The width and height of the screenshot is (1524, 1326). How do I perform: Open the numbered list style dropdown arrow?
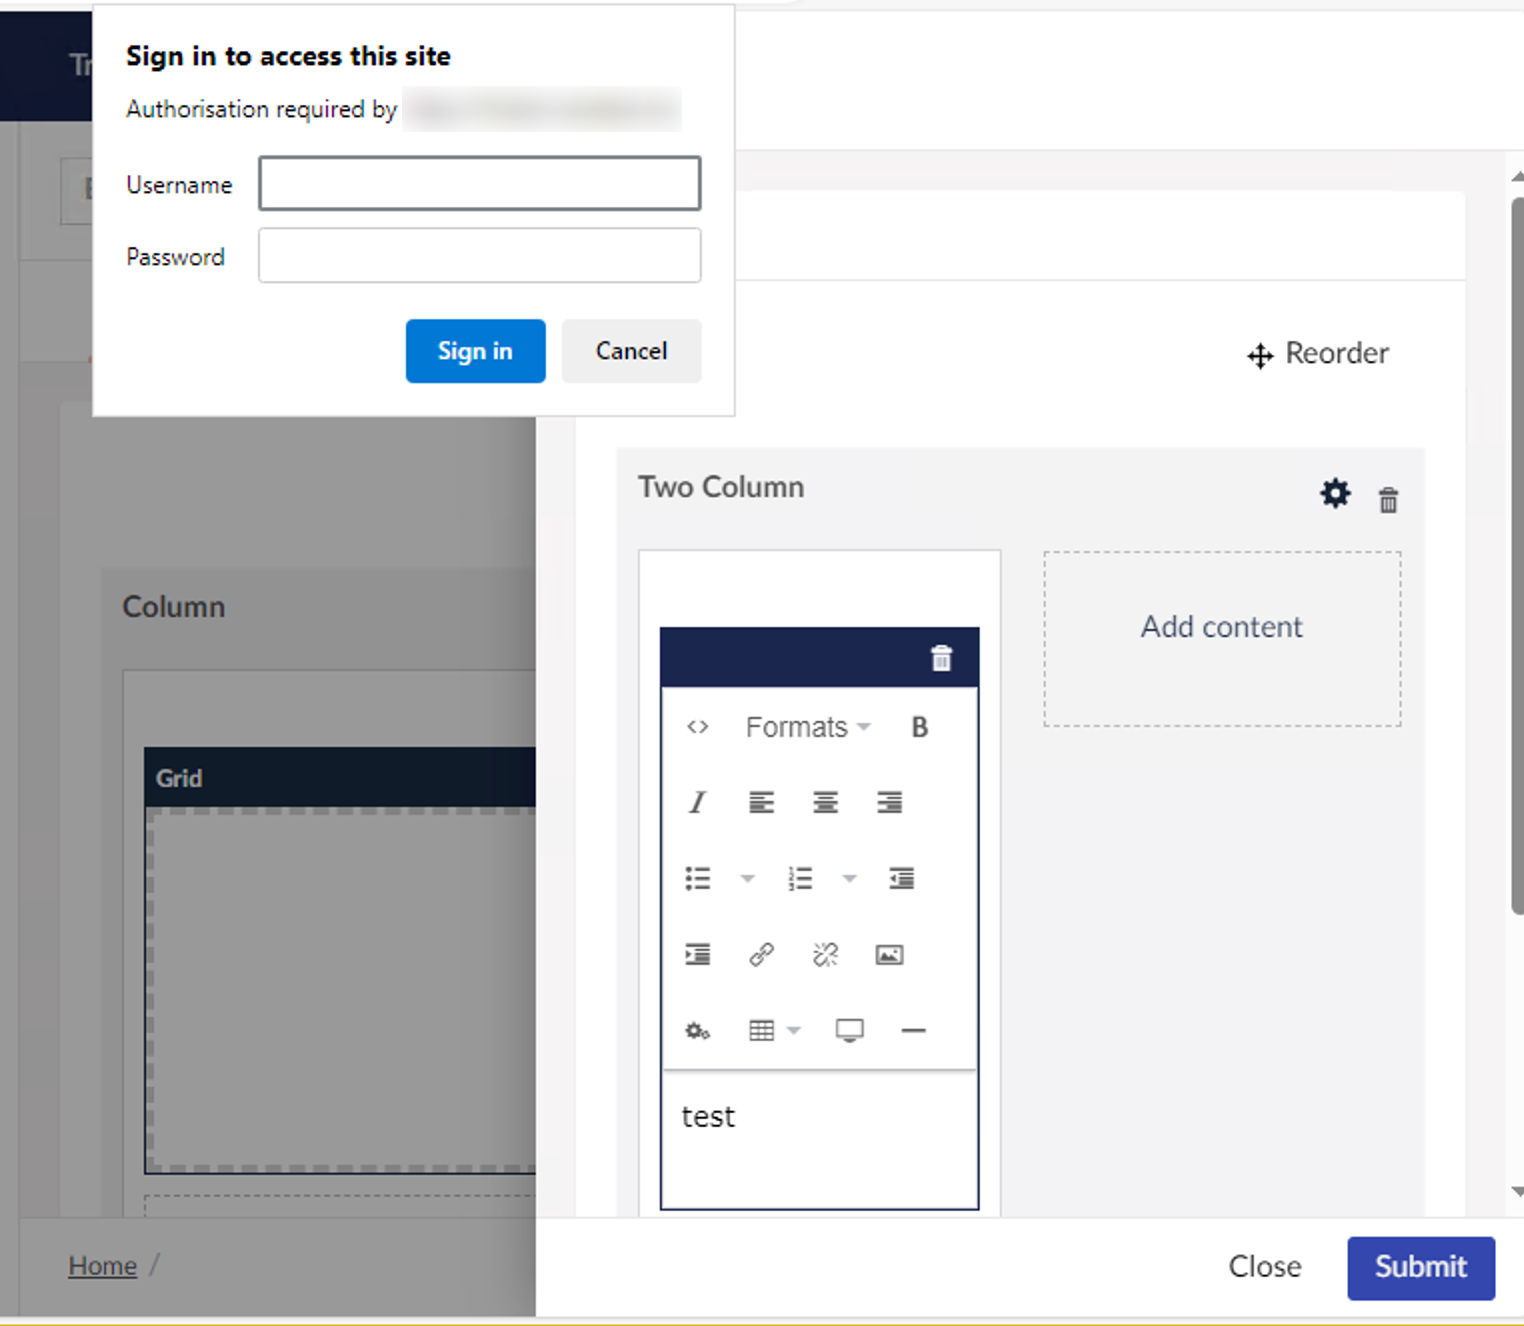click(849, 879)
